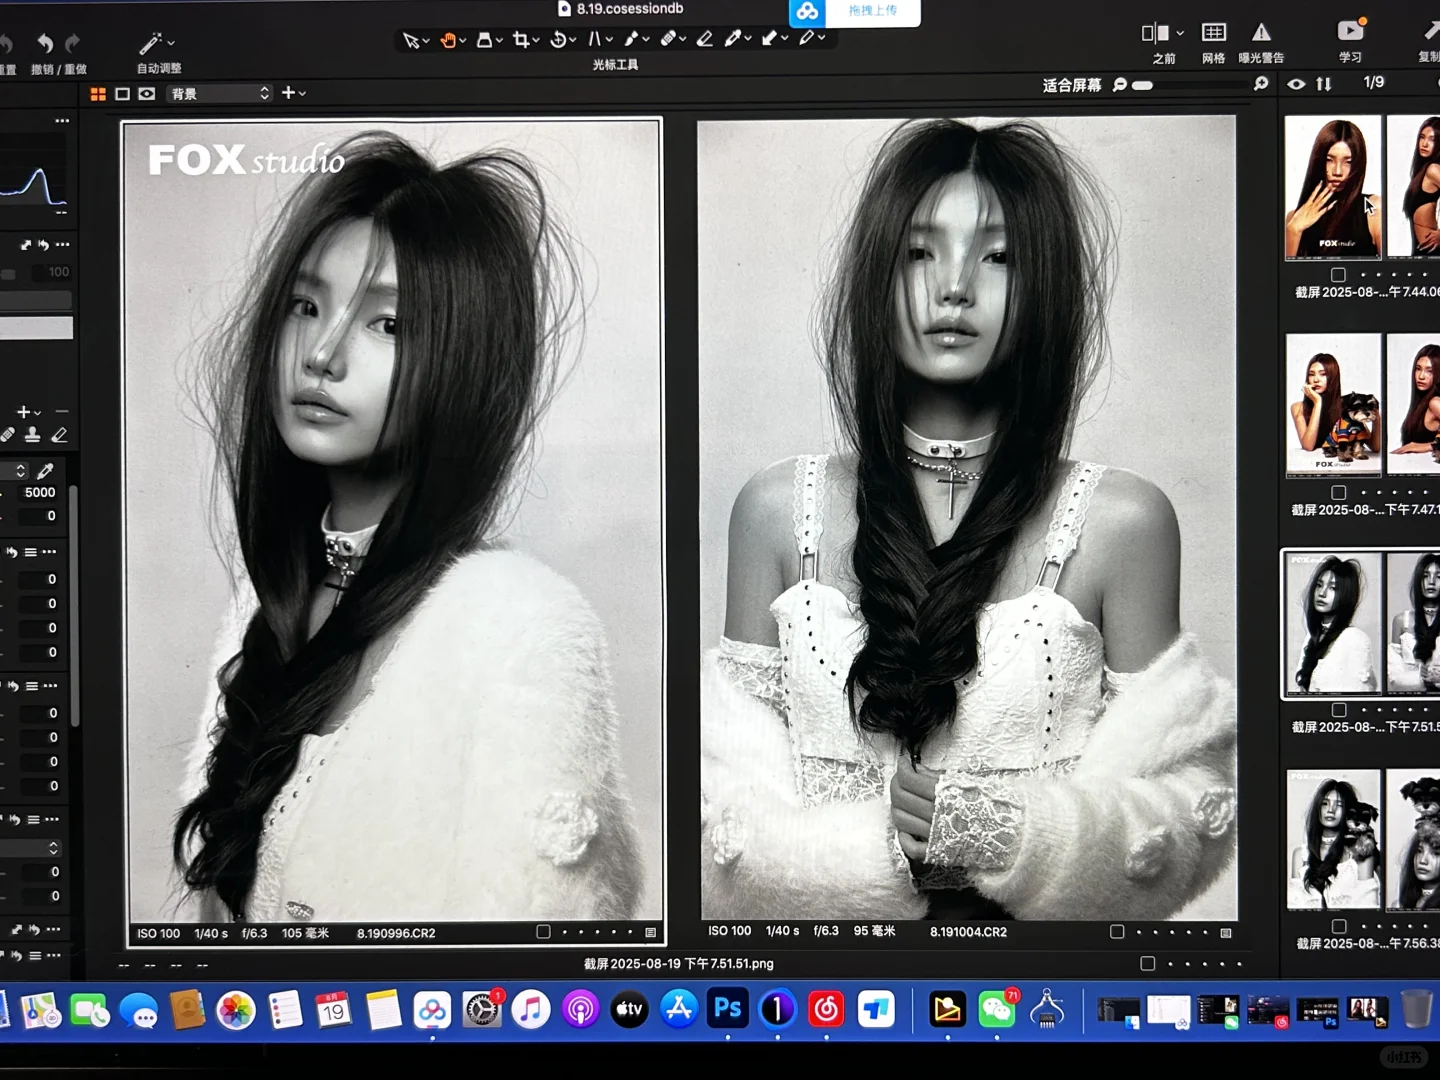The height and width of the screenshot is (1080, 1440).
Task: Expand the pointer tool options arrow
Action: [425, 41]
